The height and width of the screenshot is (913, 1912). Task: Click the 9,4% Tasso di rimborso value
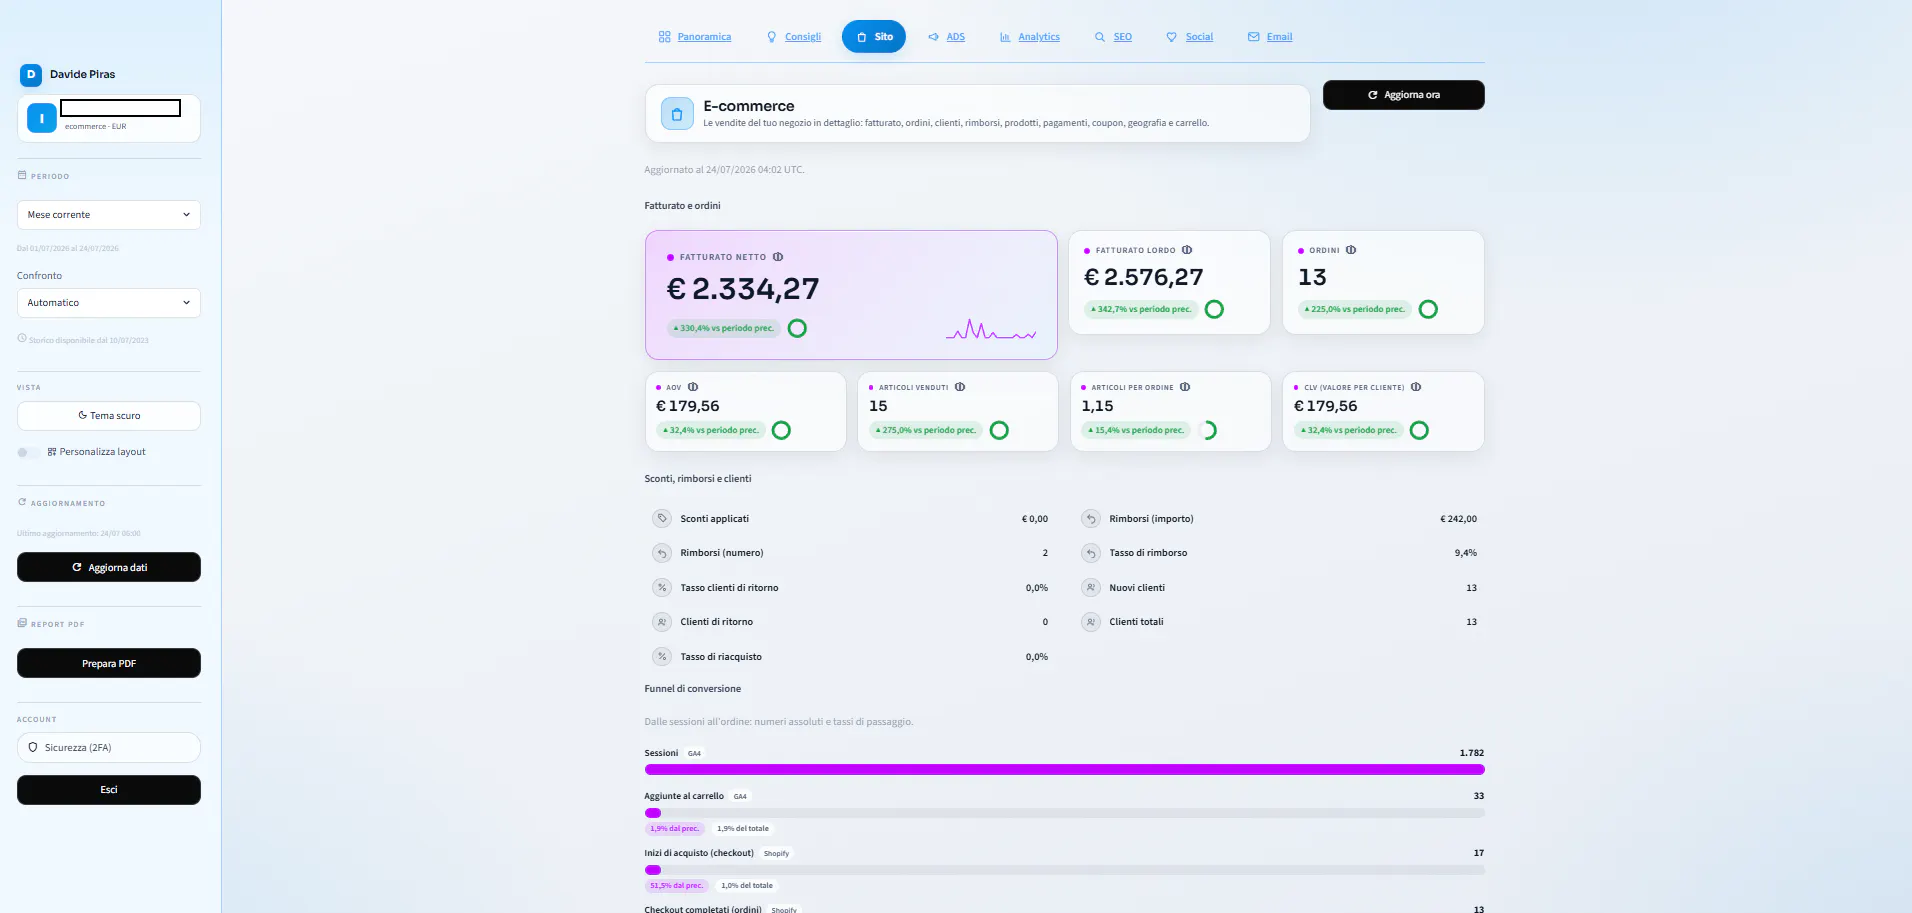[1466, 553]
